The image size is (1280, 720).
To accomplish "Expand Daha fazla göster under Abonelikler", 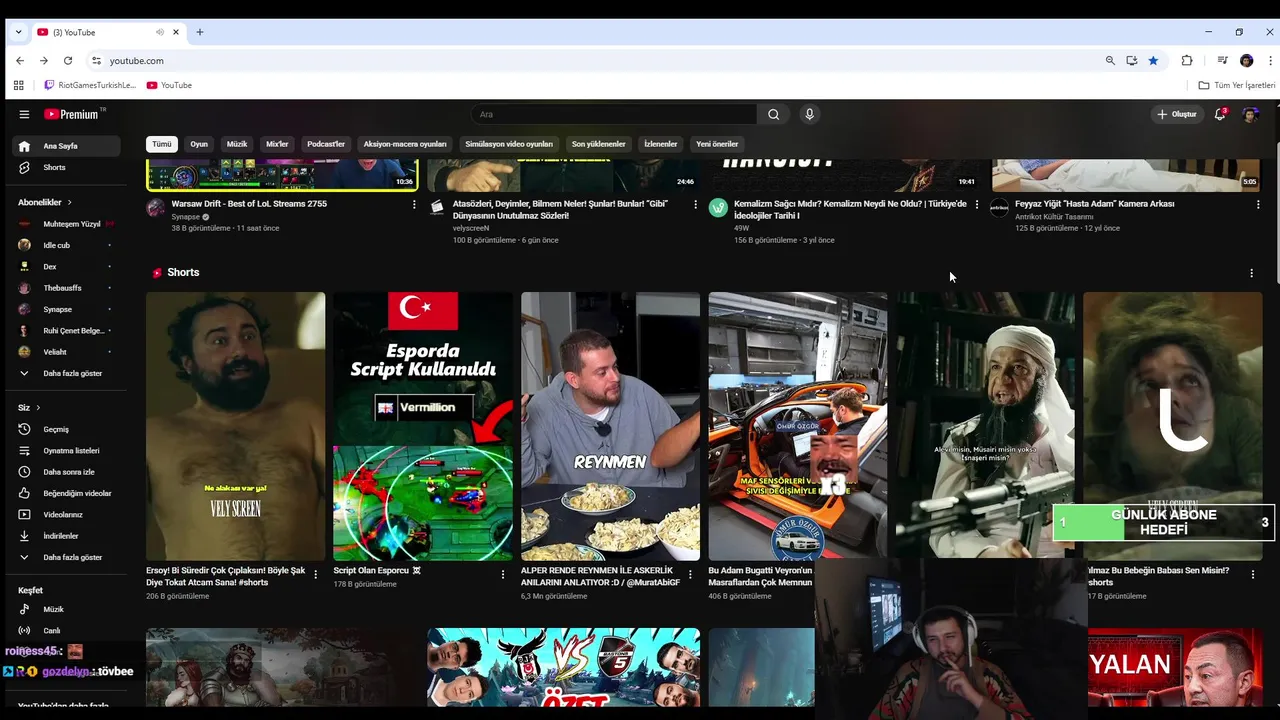I will pos(67,373).
